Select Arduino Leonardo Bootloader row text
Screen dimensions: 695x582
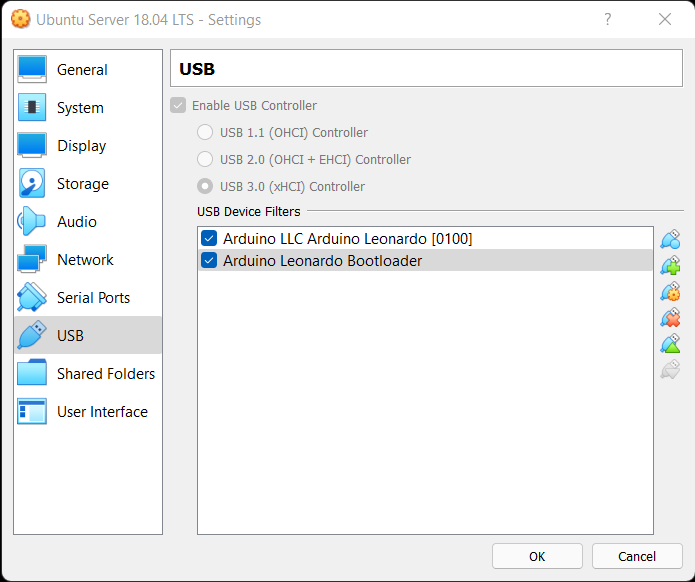tap(322, 261)
